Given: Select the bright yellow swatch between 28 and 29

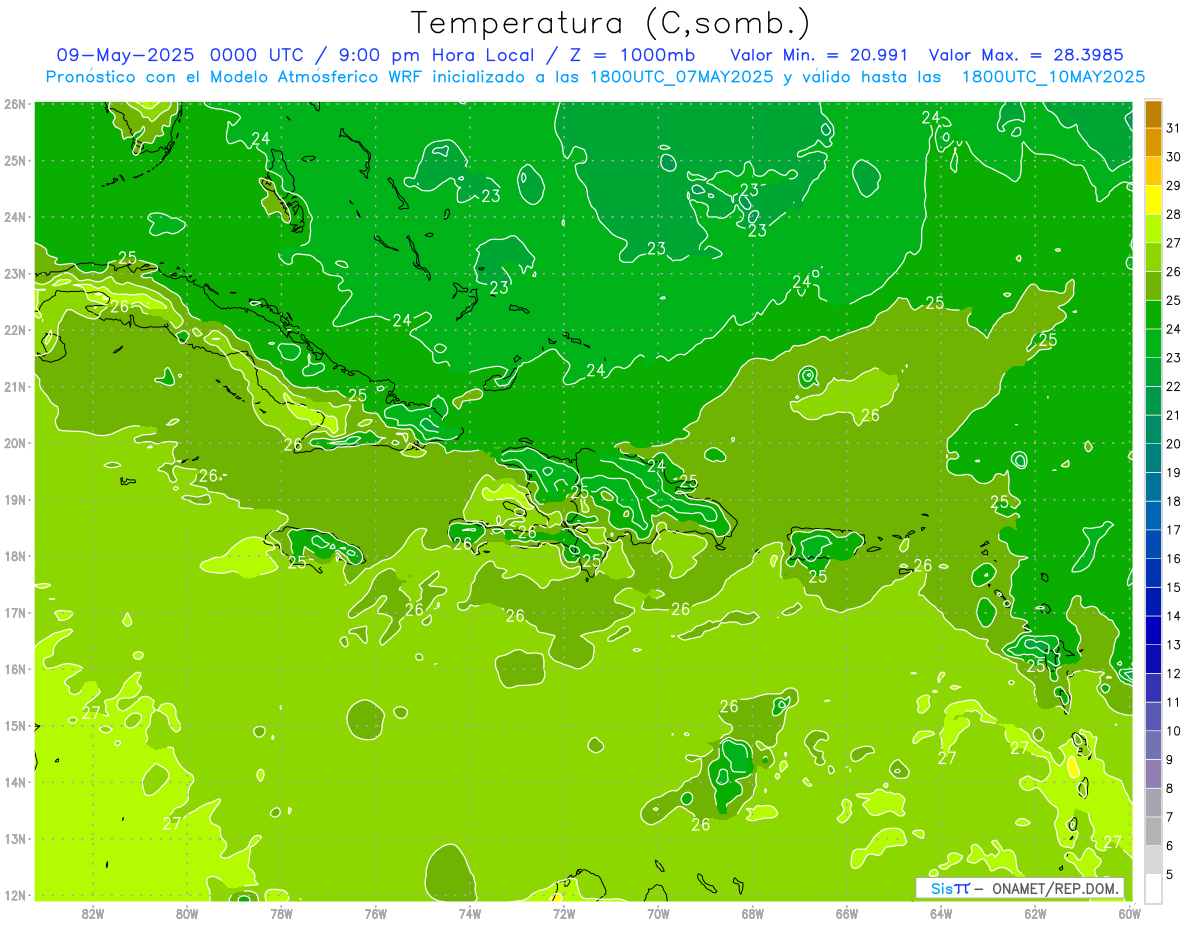Looking at the screenshot, I should point(1153,200).
